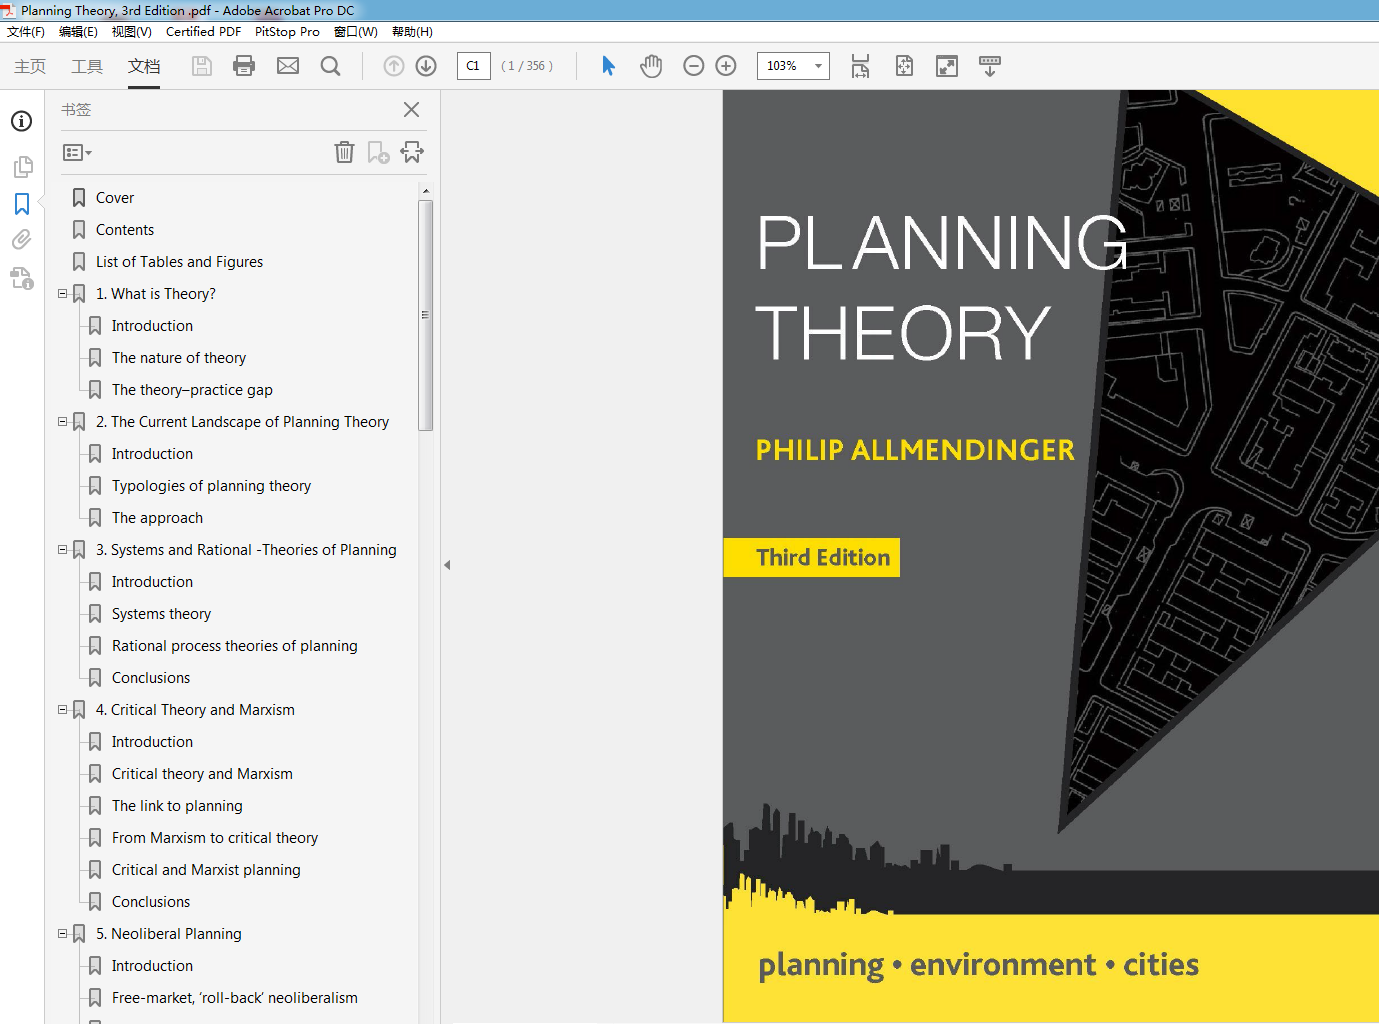
Task: Select 'Critical theory and Marxism' sub-bookmark
Action: click(202, 774)
